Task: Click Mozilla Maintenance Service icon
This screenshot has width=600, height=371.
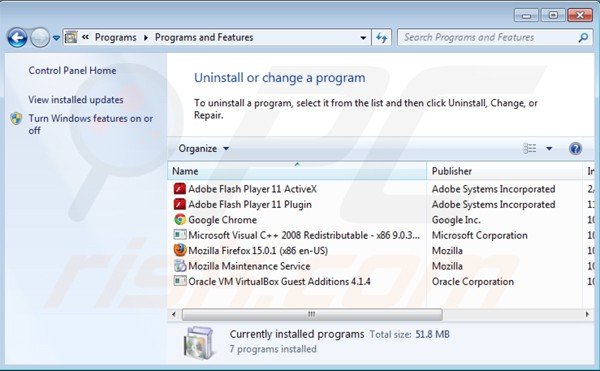Action: coord(179,265)
